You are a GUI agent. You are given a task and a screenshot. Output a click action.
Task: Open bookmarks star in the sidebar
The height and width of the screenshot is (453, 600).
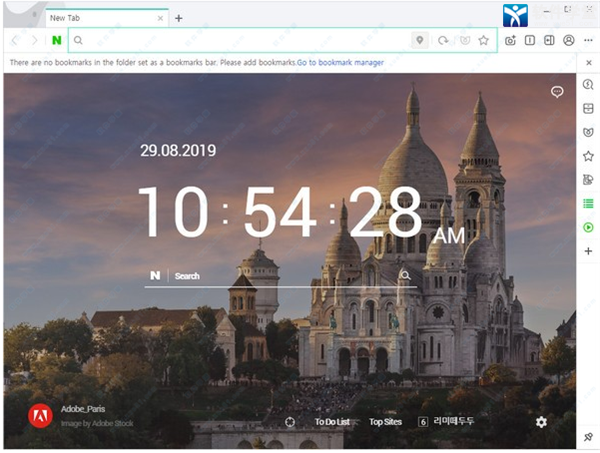click(x=588, y=156)
